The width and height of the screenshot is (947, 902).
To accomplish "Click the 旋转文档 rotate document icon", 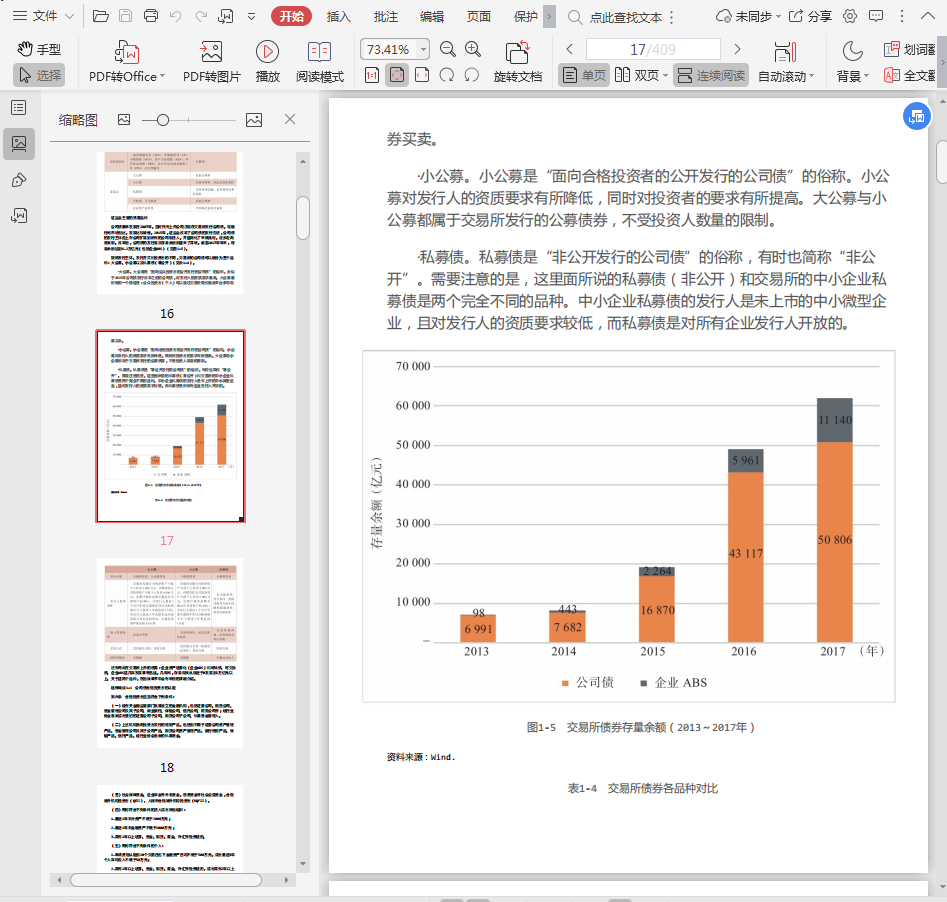I will pyautogui.click(x=517, y=52).
